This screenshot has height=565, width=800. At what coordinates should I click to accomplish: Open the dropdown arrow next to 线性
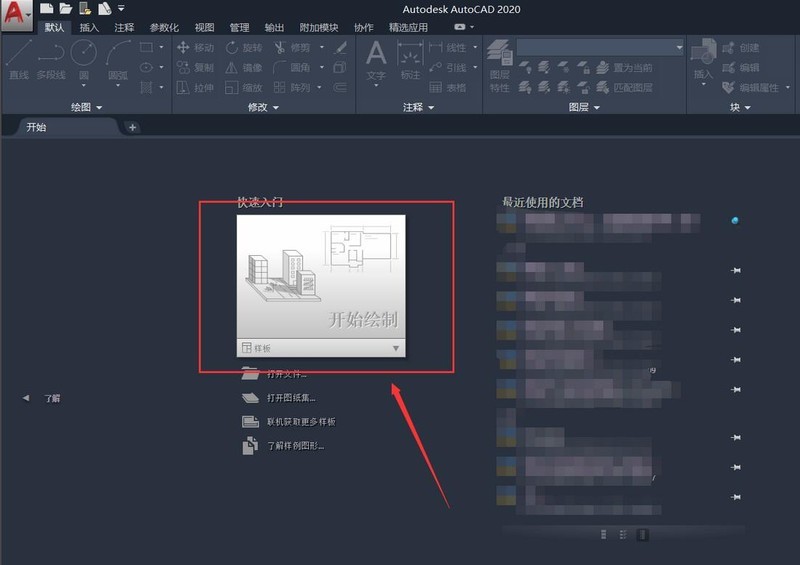[475, 47]
